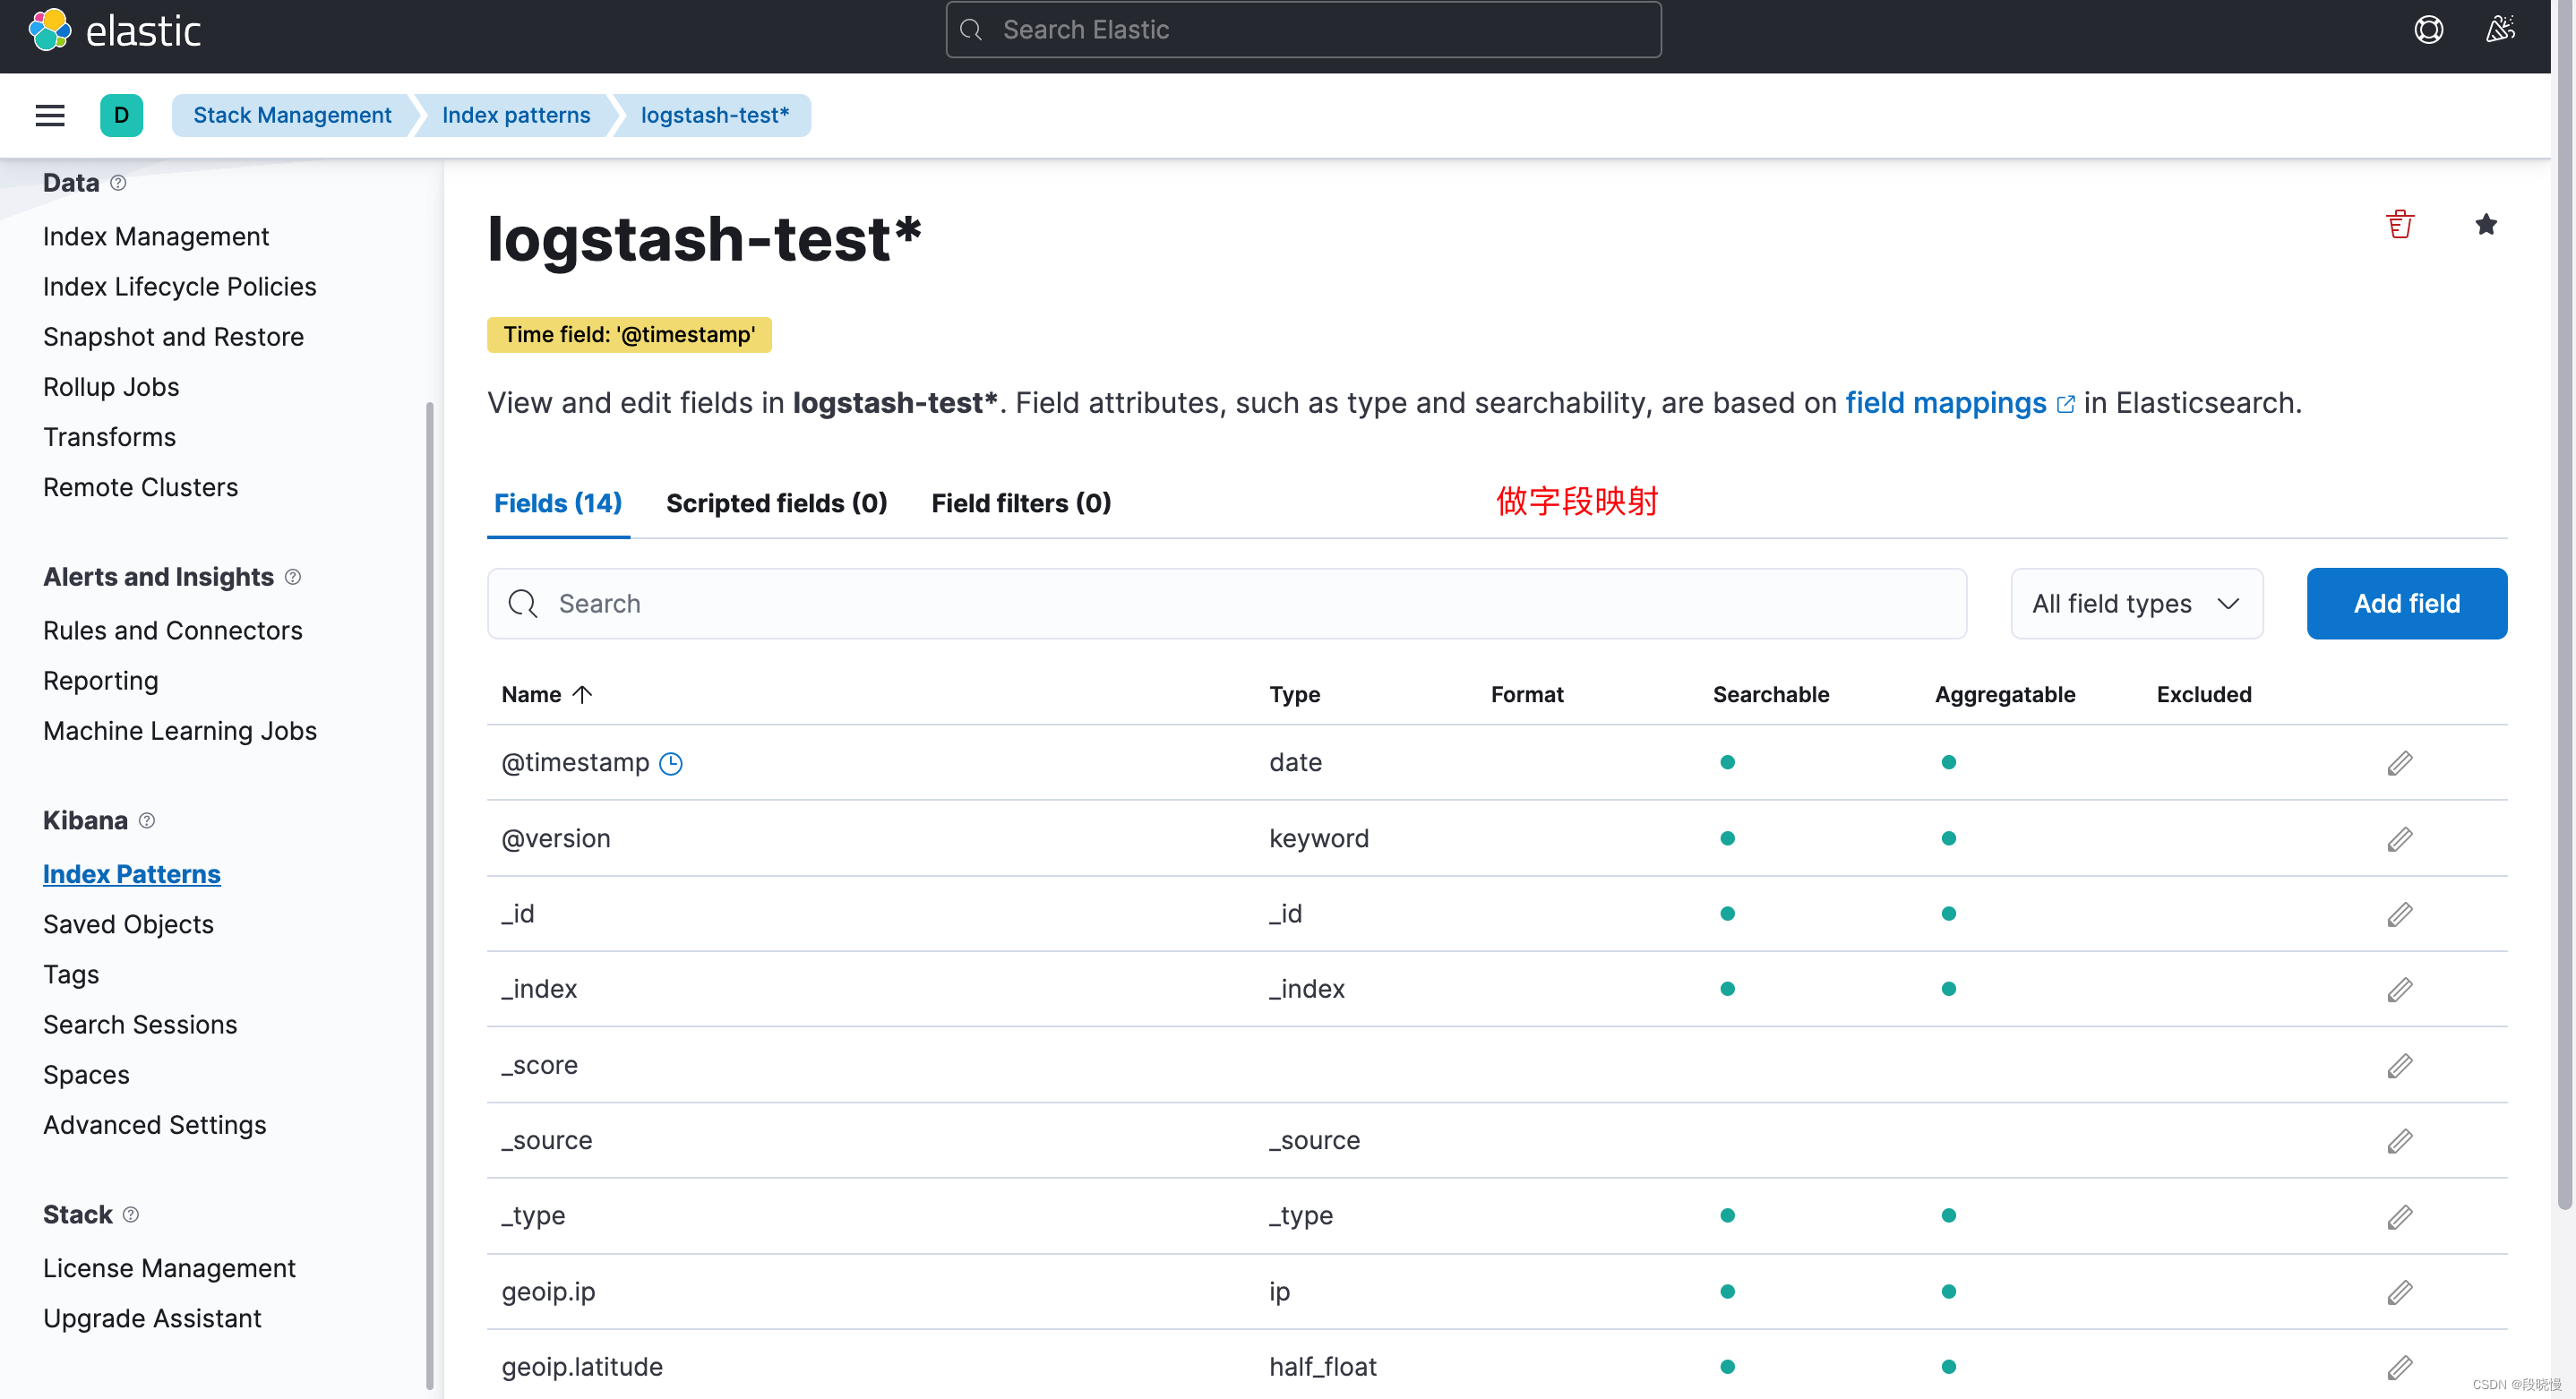Focus the Search Elastic global search box
This screenshot has width=2576, height=1399.
tap(1303, 30)
